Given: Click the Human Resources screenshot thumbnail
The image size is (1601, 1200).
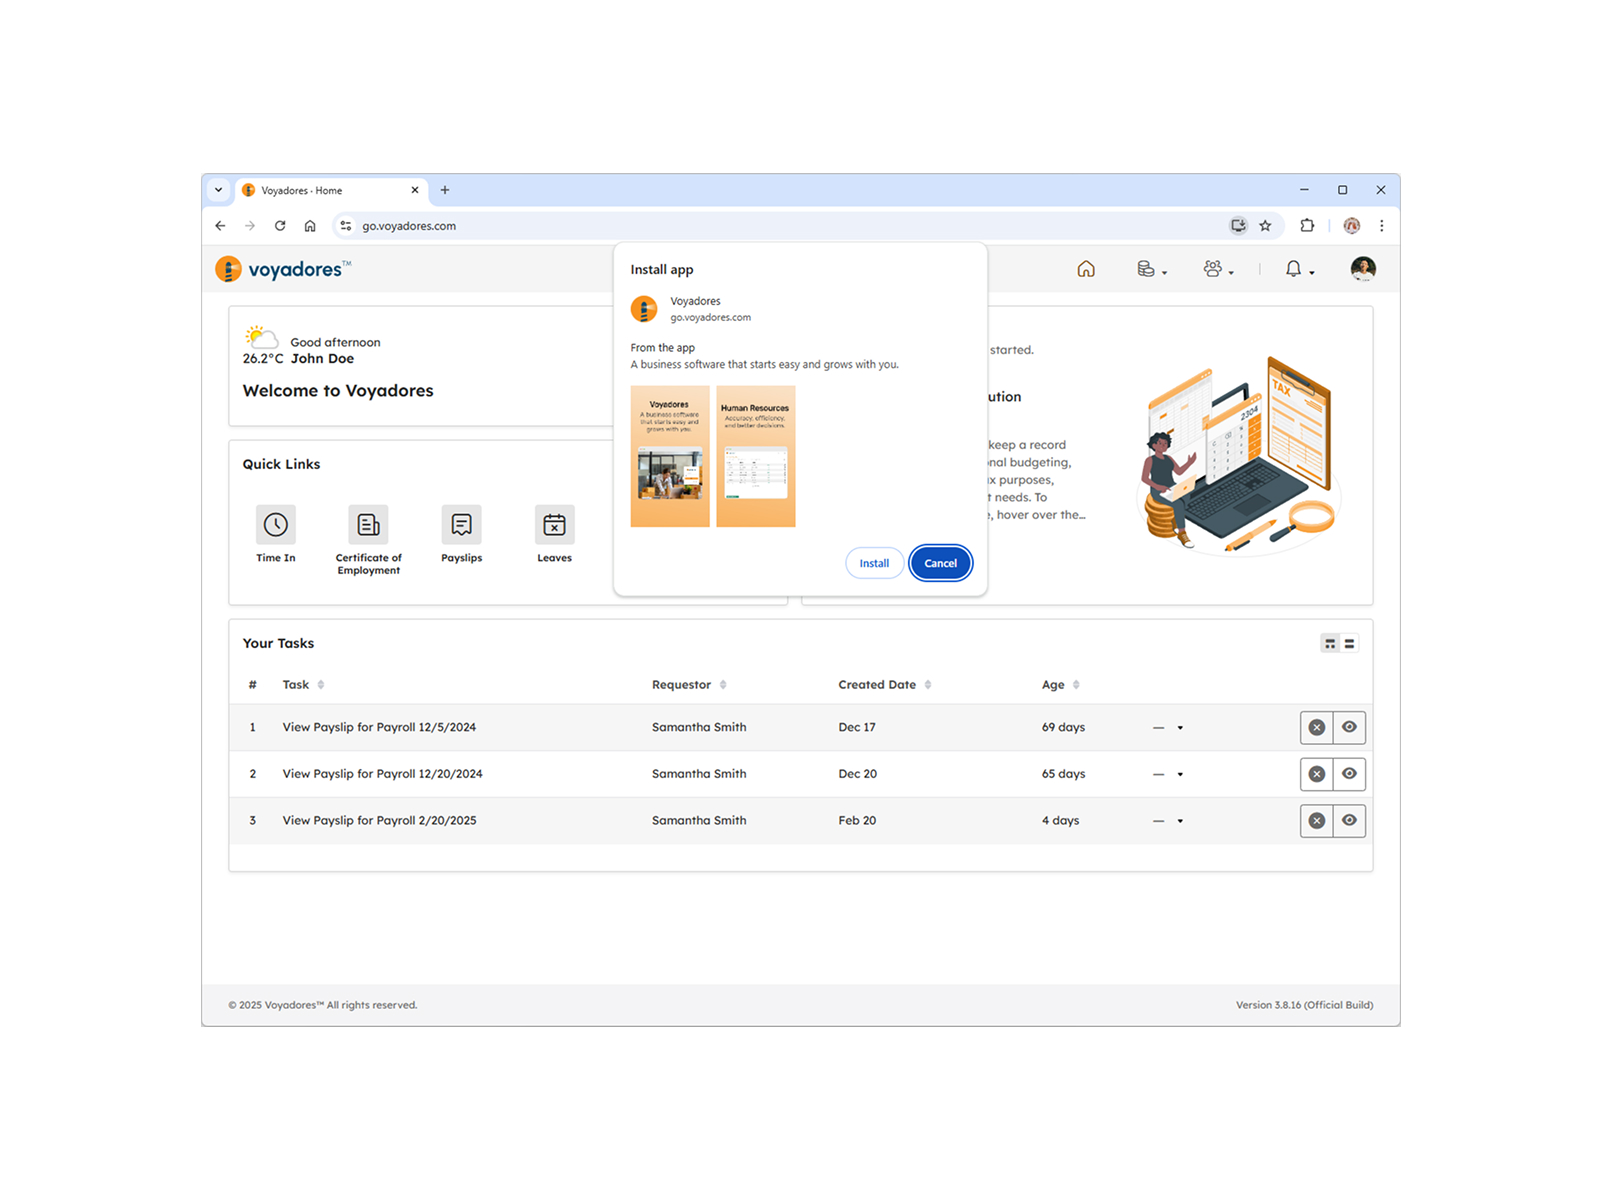Looking at the screenshot, I should pyautogui.click(x=756, y=456).
